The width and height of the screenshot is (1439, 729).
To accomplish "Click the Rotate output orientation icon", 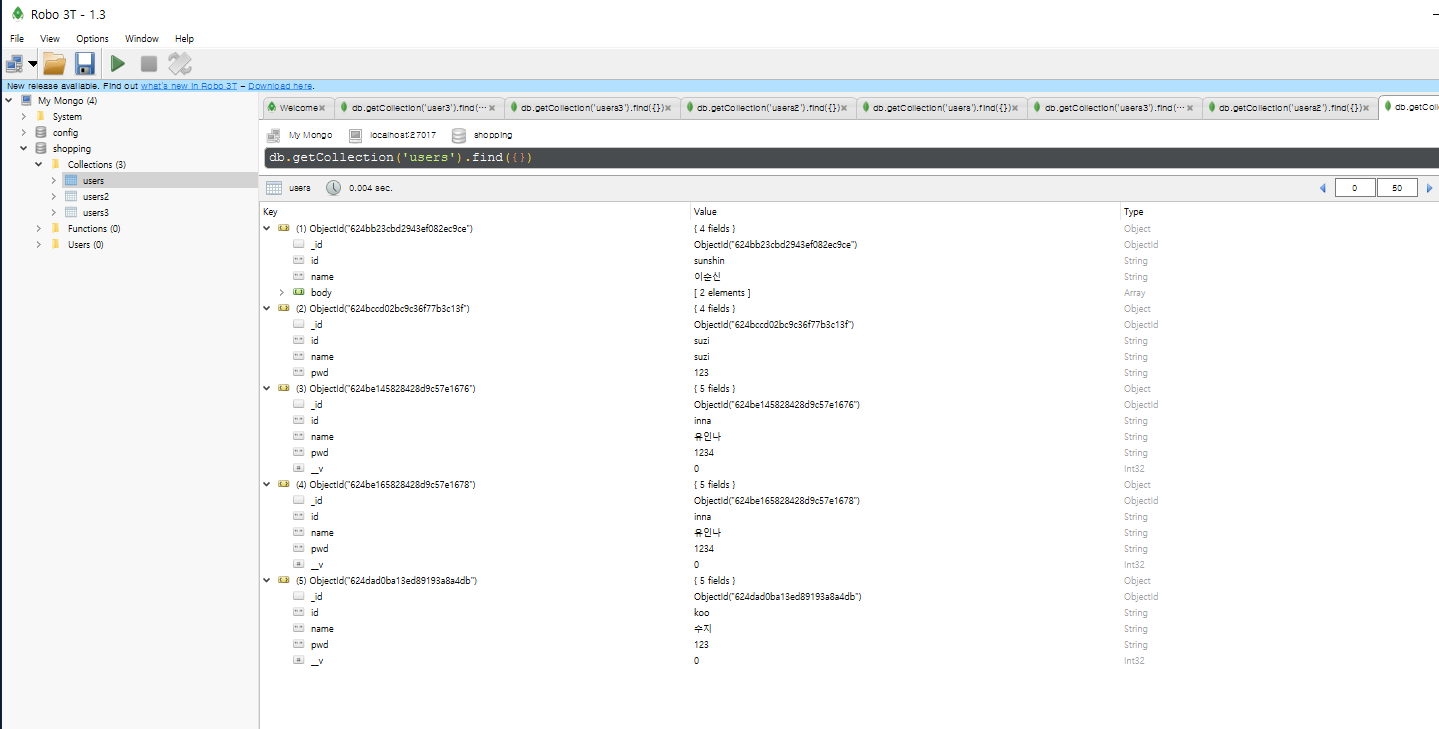I will point(180,64).
